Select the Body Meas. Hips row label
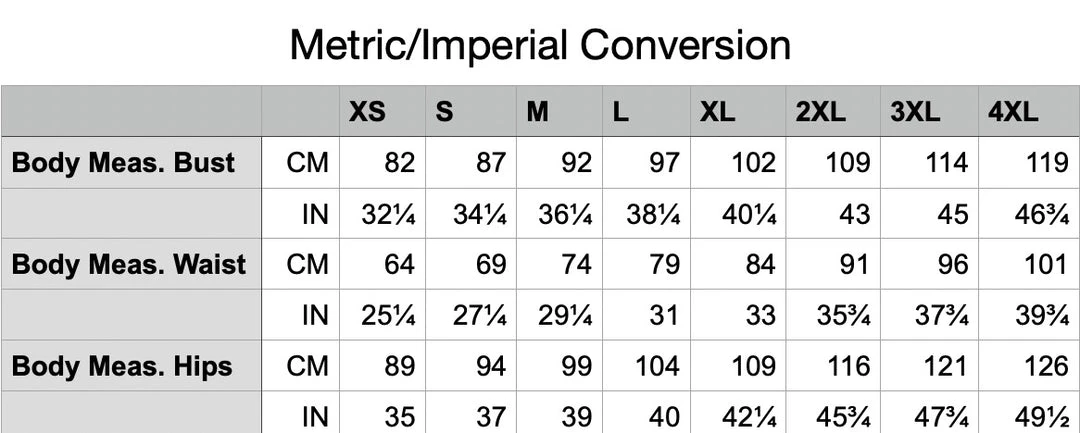The height and width of the screenshot is (433, 1080). click(x=122, y=366)
